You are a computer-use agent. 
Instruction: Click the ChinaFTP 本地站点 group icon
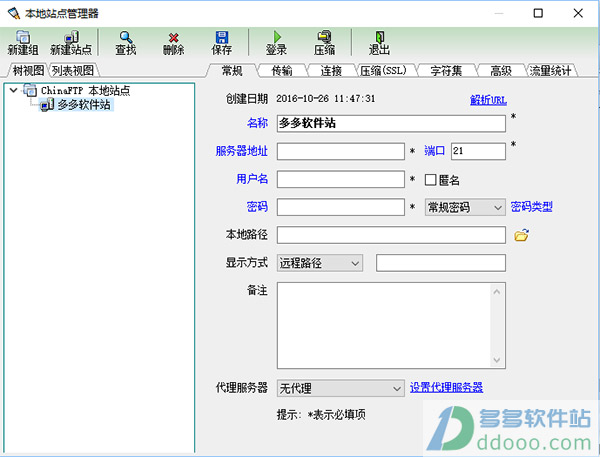(x=30, y=90)
